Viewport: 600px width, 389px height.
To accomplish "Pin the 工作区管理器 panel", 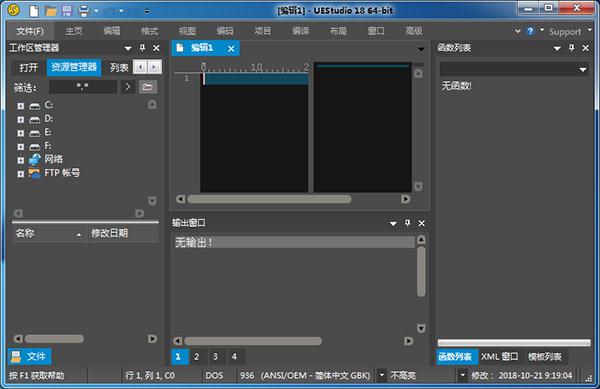I will coord(142,48).
